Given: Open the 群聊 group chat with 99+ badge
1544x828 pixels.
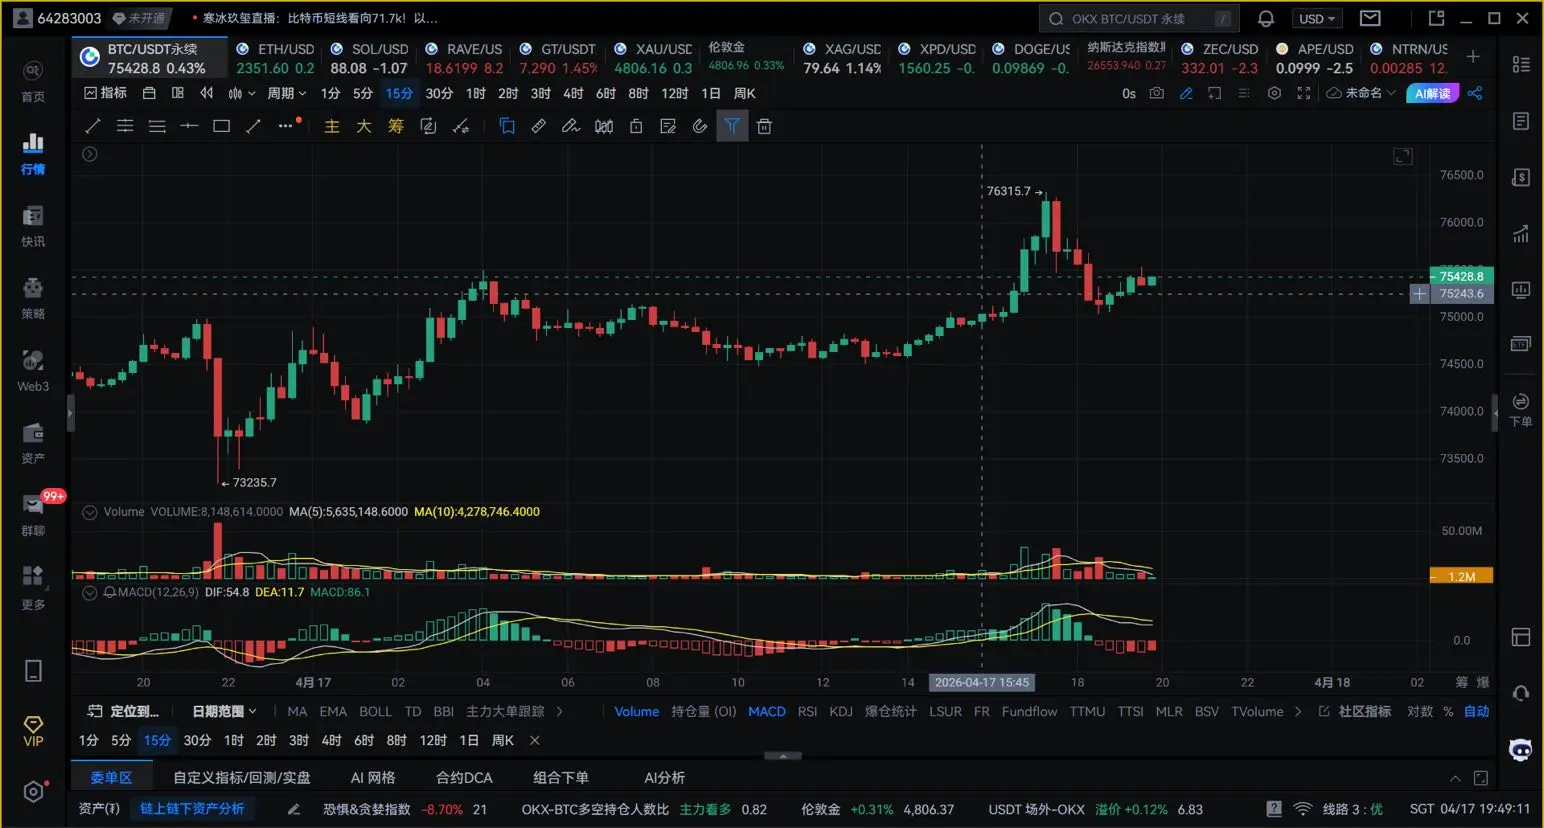Looking at the screenshot, I should click(x=33, y=514).
